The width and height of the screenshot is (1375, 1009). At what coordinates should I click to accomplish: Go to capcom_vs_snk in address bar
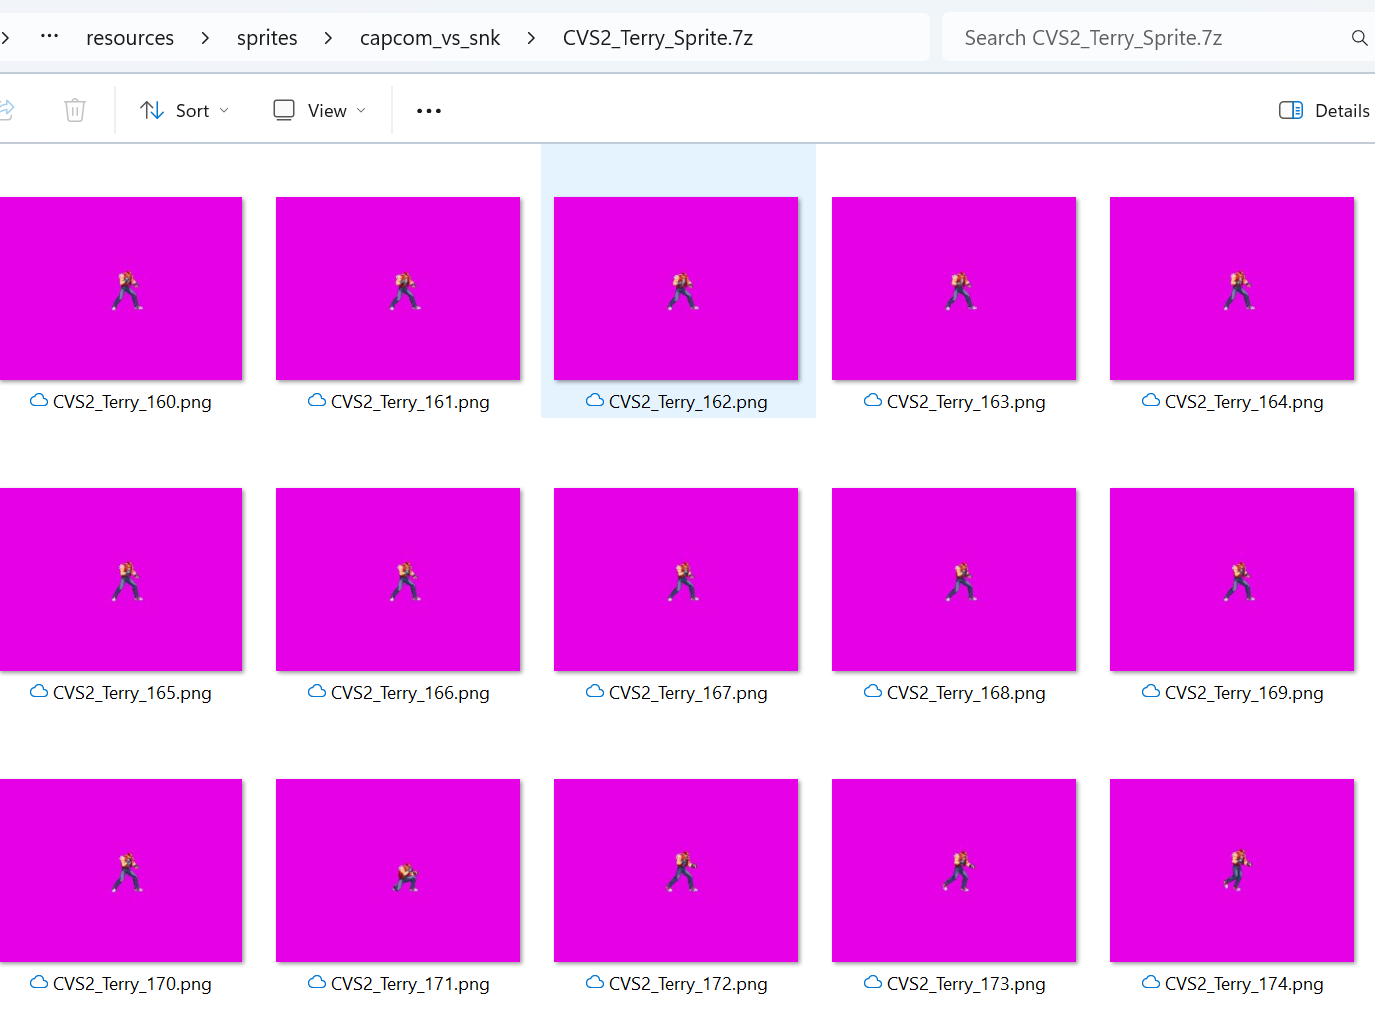430,38
